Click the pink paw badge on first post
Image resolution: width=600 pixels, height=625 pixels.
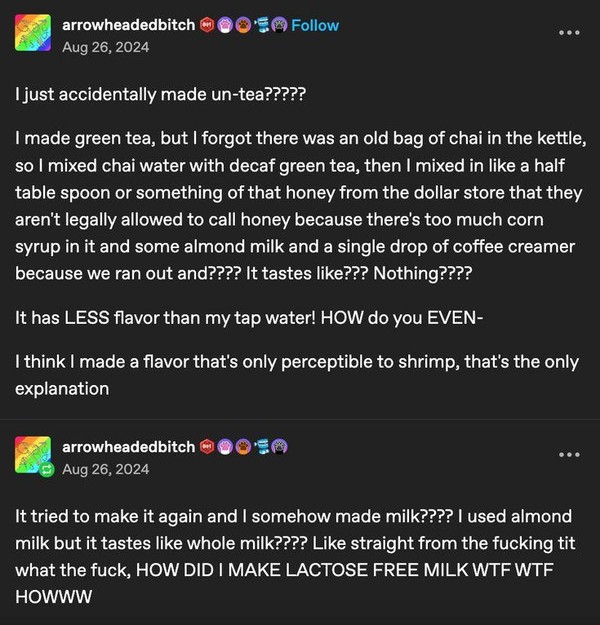click(225, 26)
